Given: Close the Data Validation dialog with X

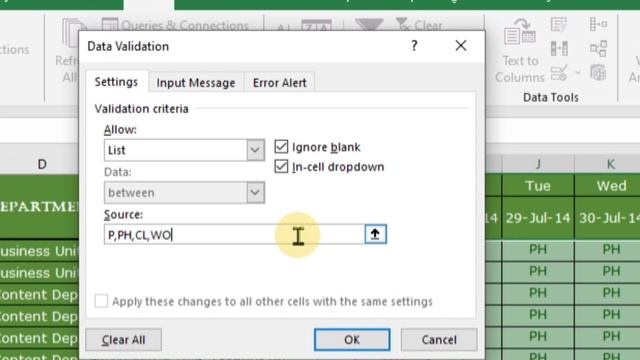Looking at the screenshot, I should (461, 45).
